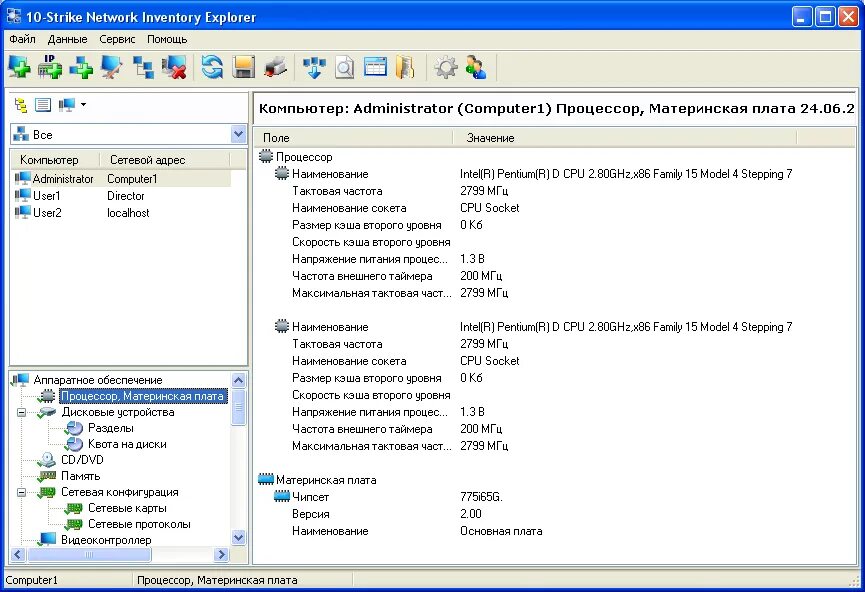865x592 pixels.
Task: Select the Administrator computer row
Action: [121, 179]
